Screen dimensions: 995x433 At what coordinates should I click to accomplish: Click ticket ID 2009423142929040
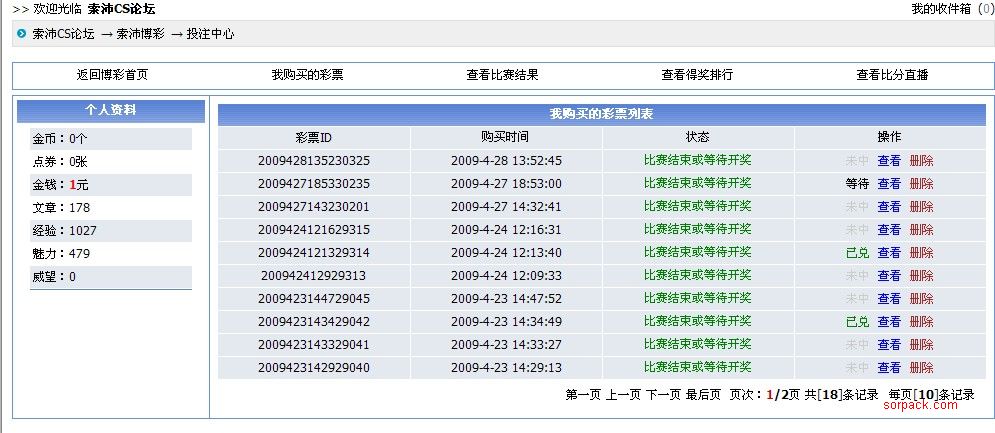314,368
